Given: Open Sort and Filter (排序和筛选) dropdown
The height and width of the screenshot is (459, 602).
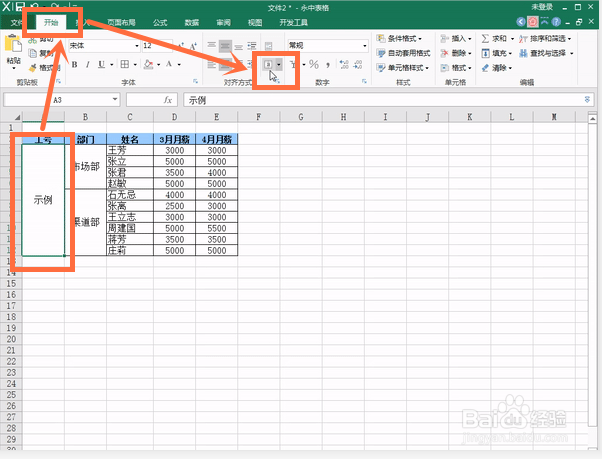Looking at the screenshot, I should point(545,38).
